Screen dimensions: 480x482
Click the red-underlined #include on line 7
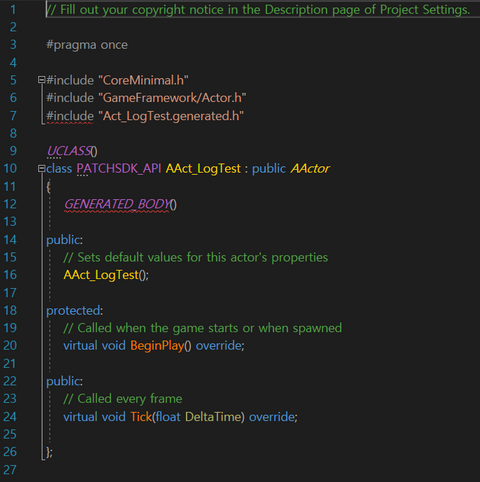70,116
